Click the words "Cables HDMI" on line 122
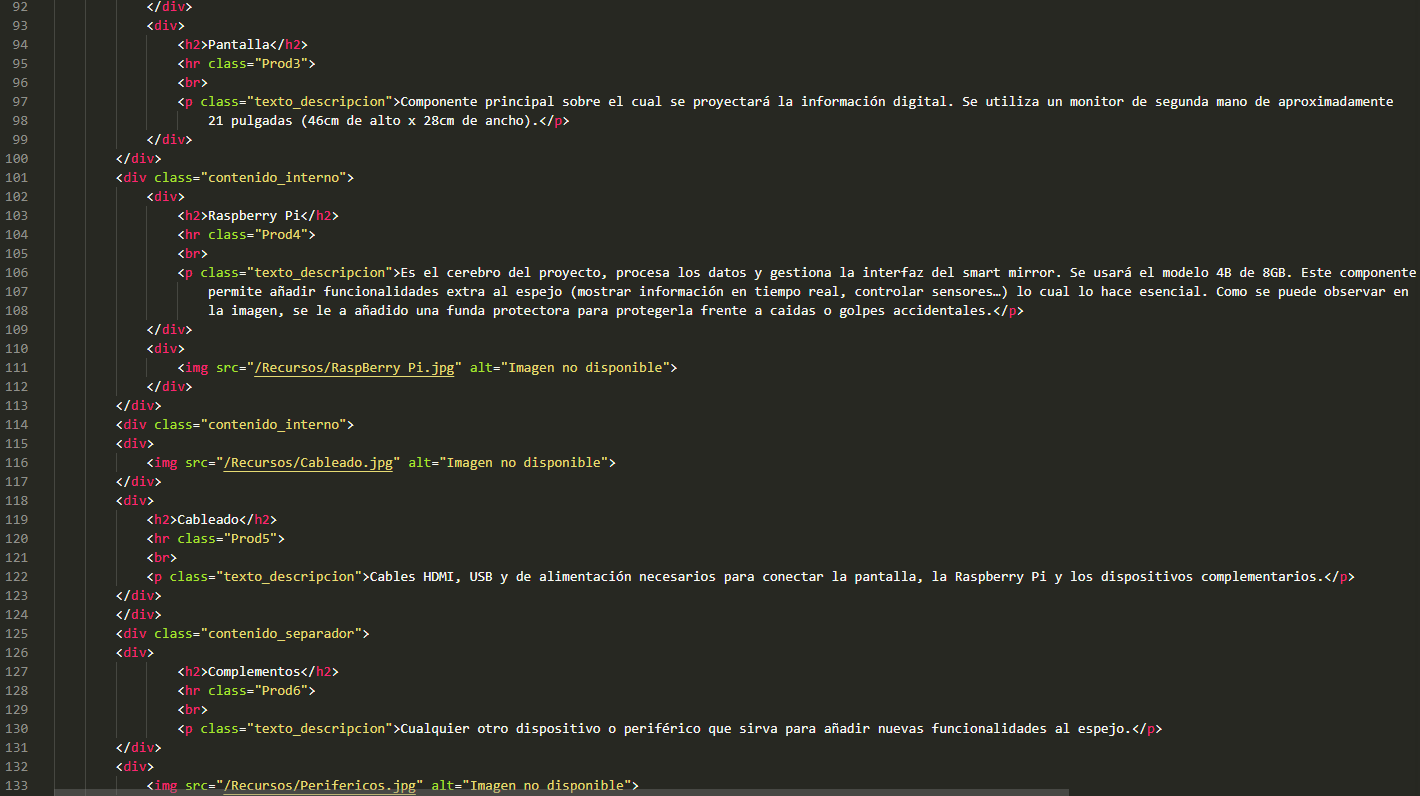The height and width of the screenshot is (796, 1420). (x=411, y=577)
